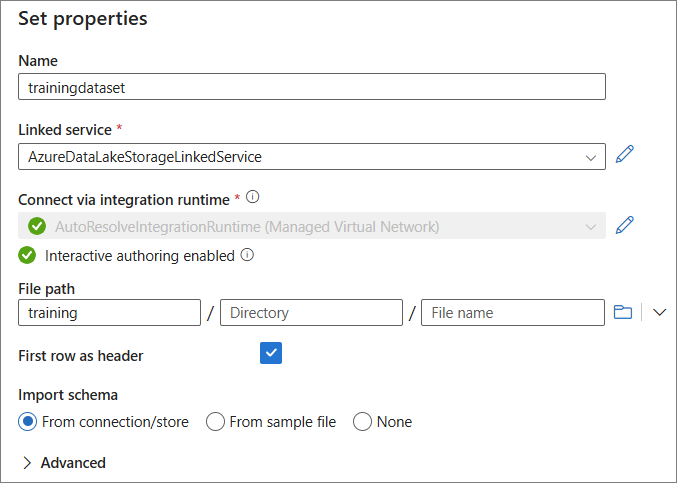Click the Directory input field
The width and height of the screenshot is (677, 483).
[311, 313]
